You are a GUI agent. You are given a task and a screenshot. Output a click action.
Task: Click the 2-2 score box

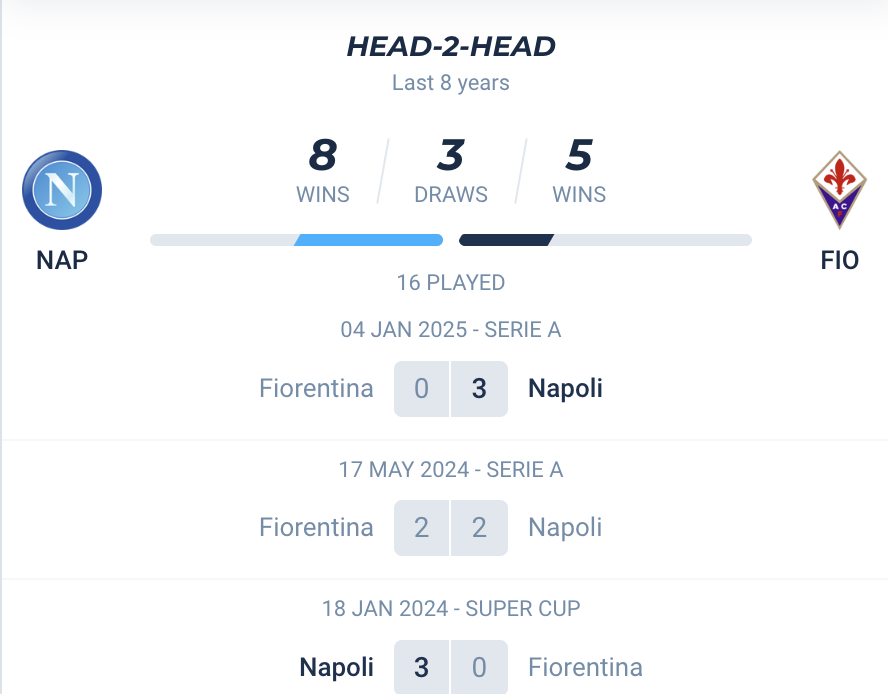451,528
